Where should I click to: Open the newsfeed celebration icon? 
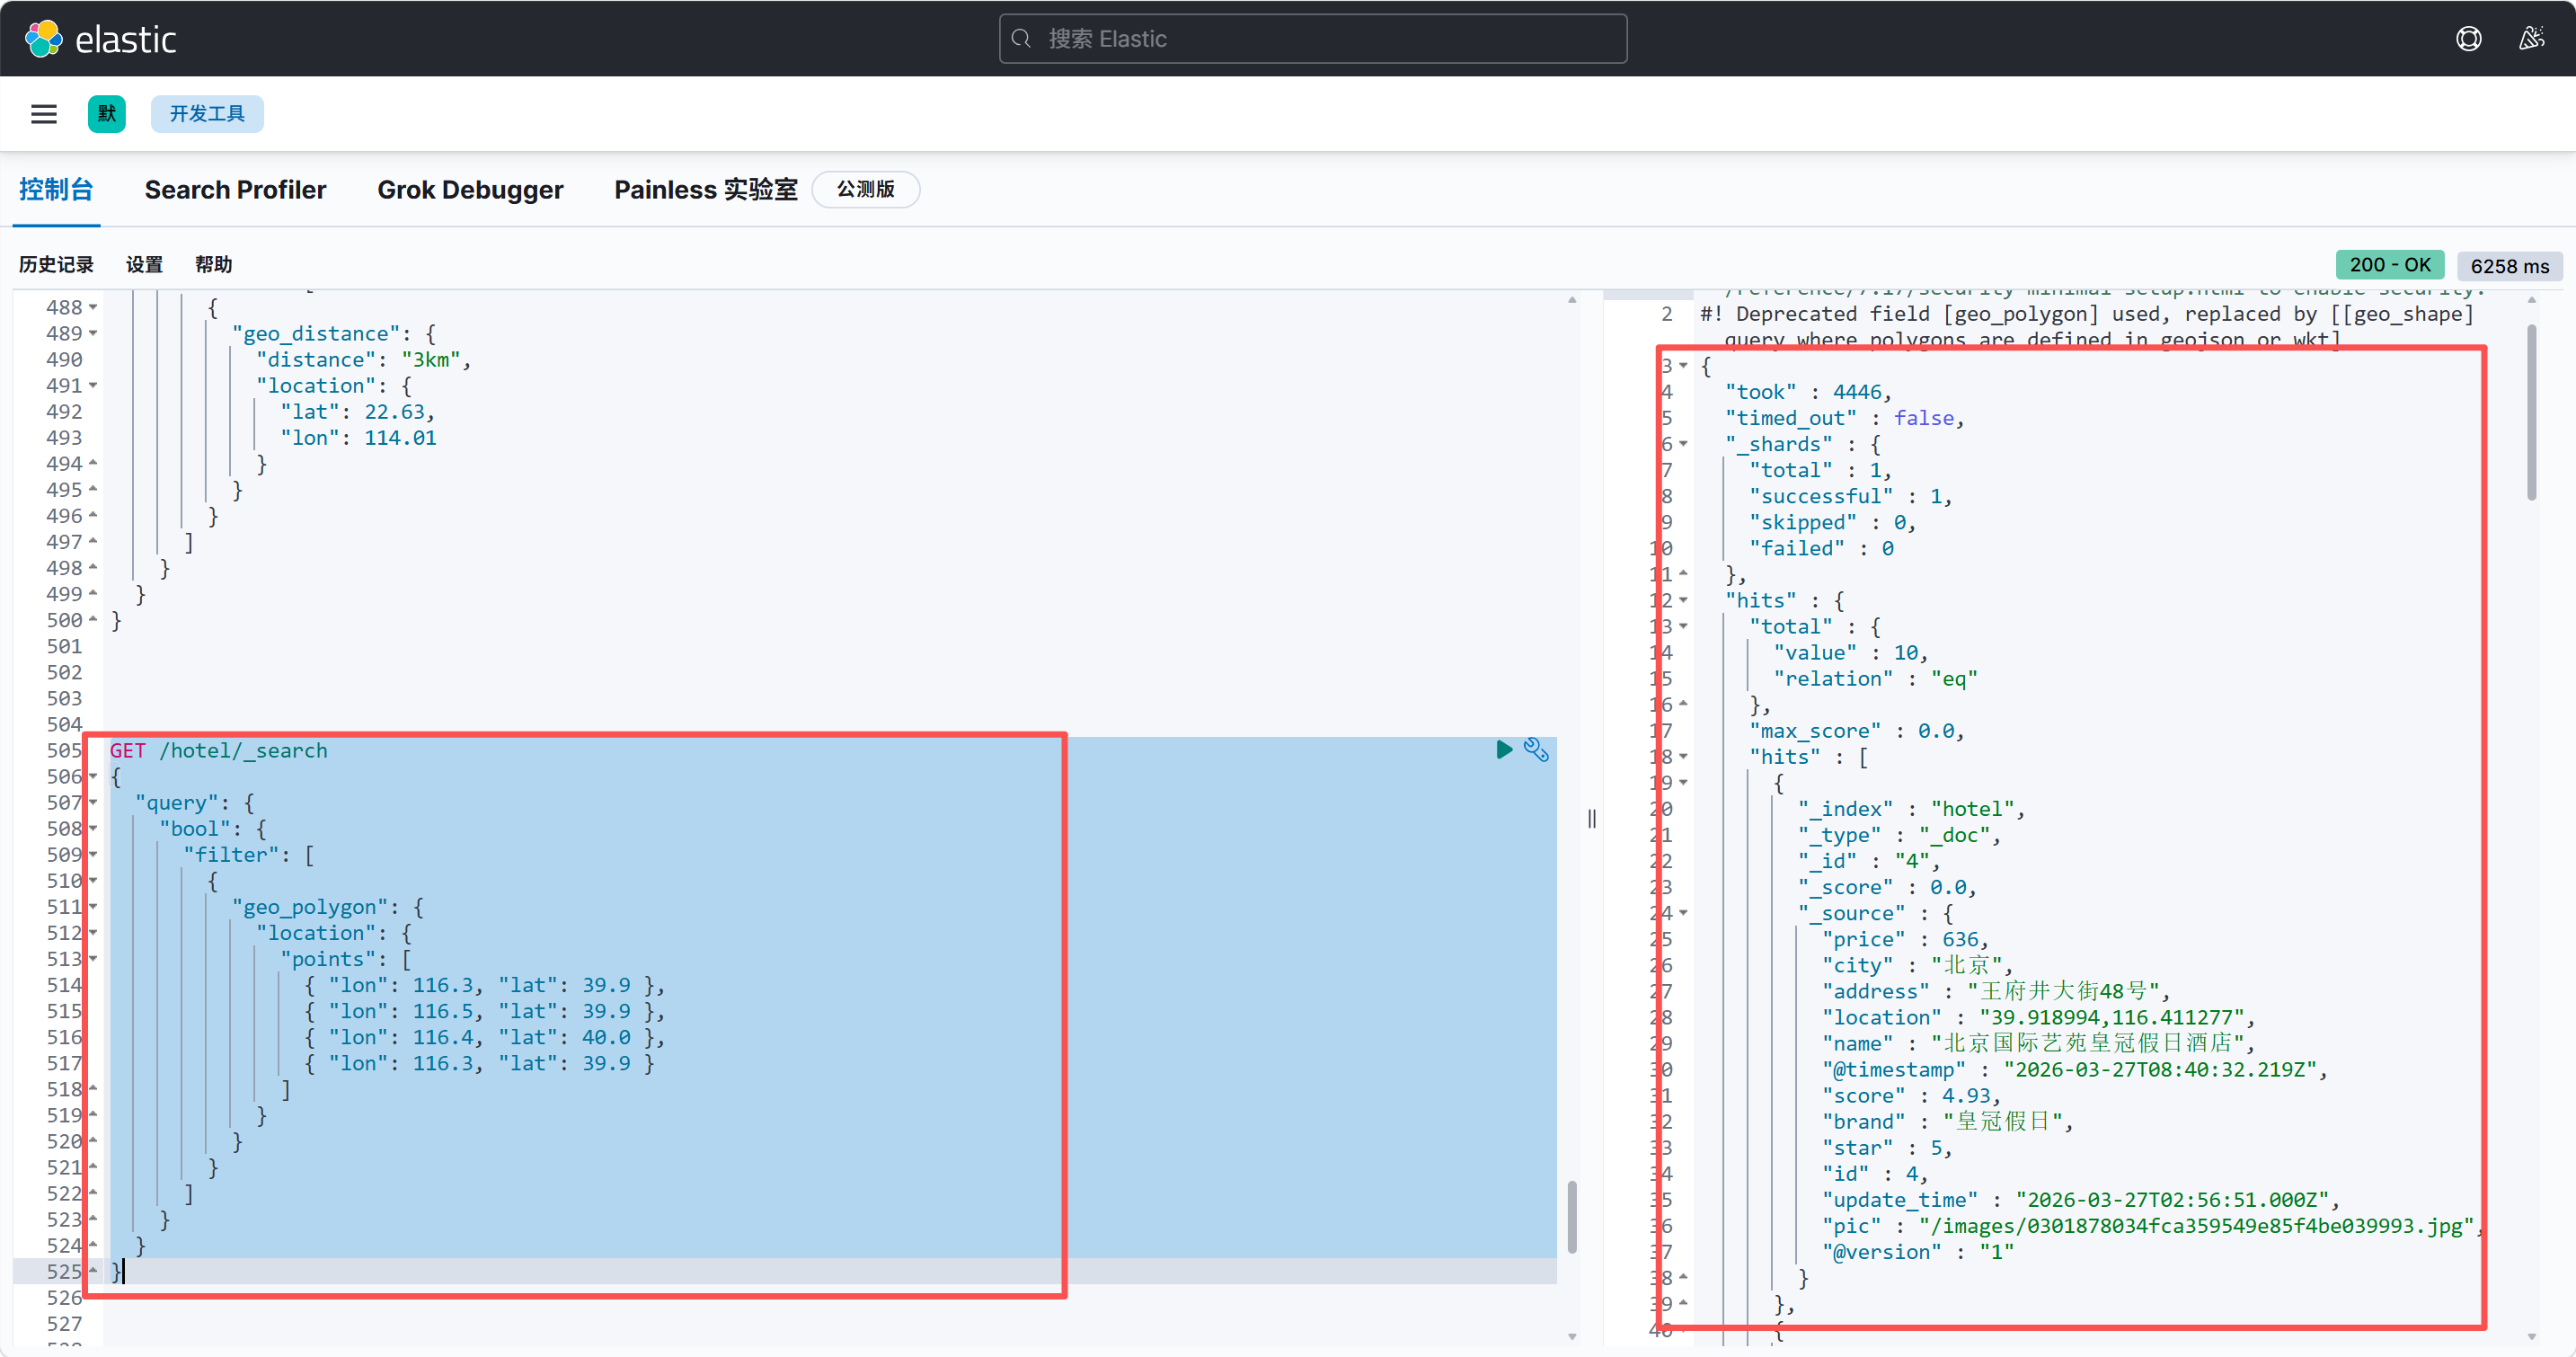(x=2531, y=39)
